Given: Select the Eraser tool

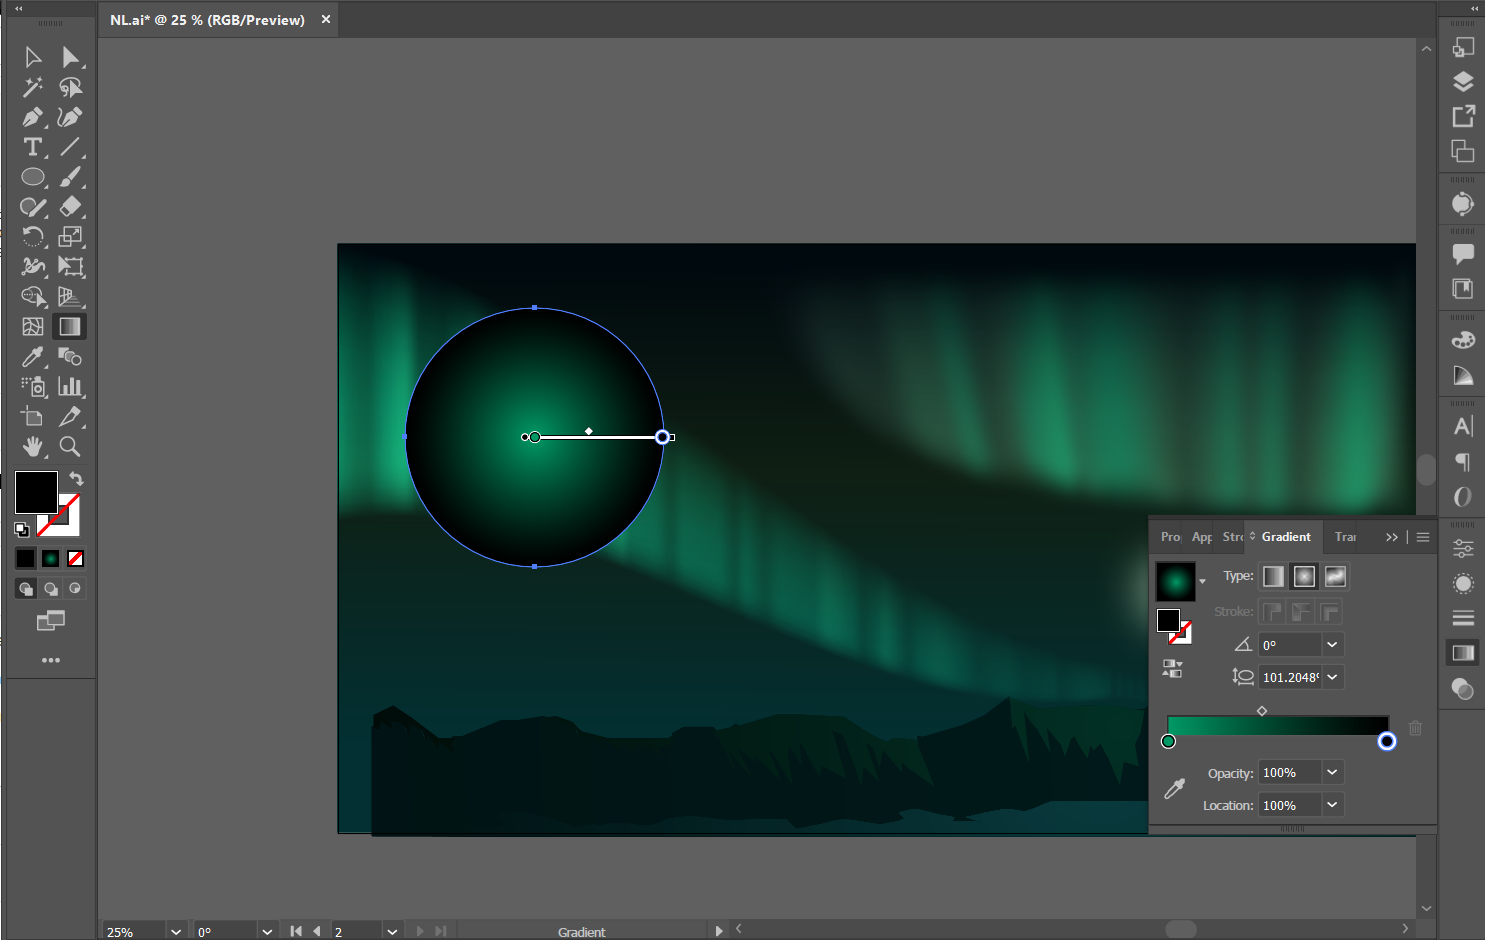Looking at the screenshot, I should (x=70, y=207).
